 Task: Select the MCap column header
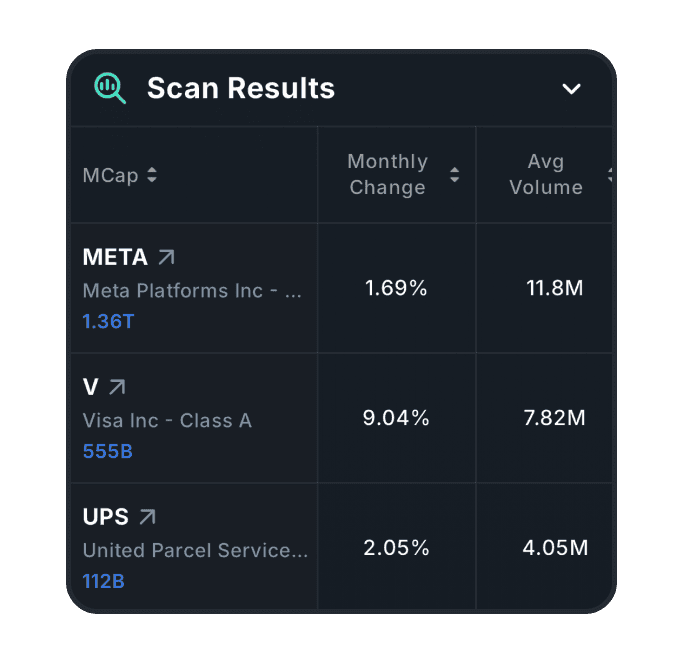click(110, 175)
